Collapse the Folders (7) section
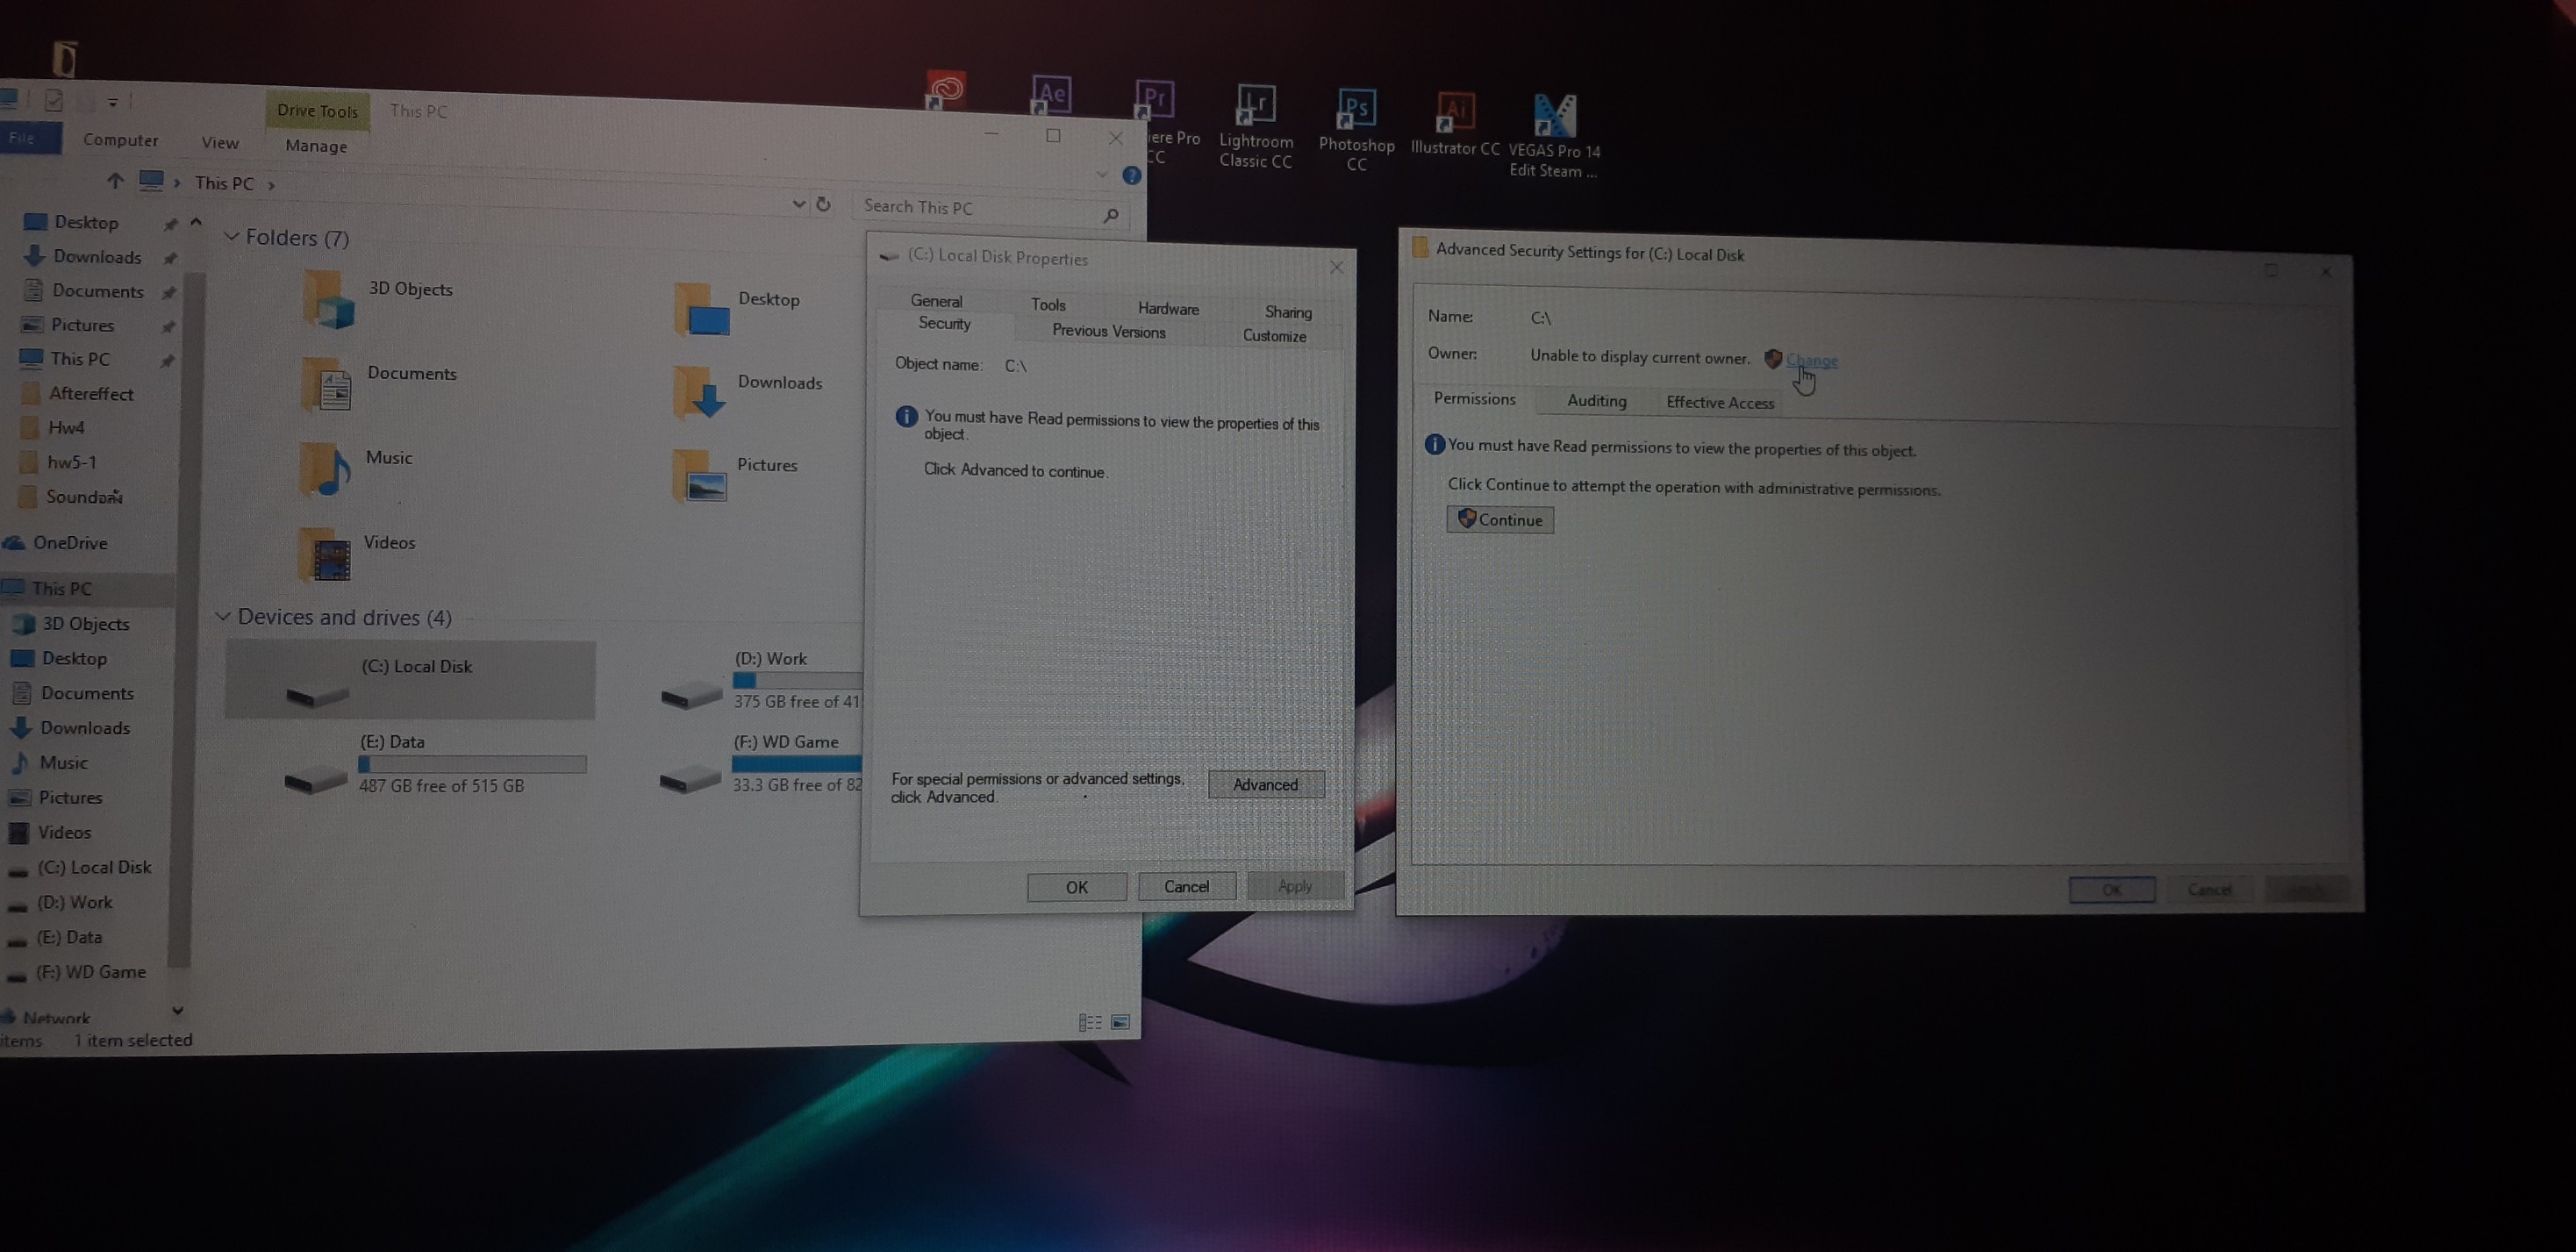2576x1252 pixels. [x=231, y=237]
